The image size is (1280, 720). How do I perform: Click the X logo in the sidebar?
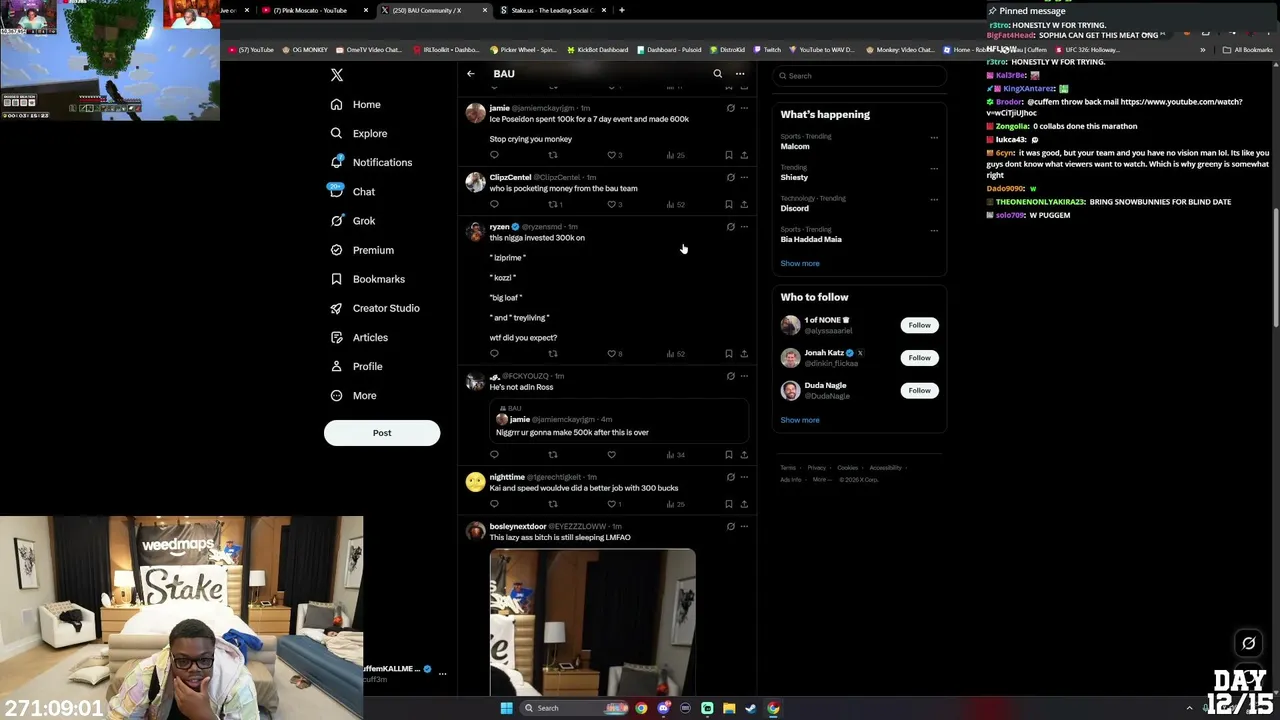click(337, 75)
